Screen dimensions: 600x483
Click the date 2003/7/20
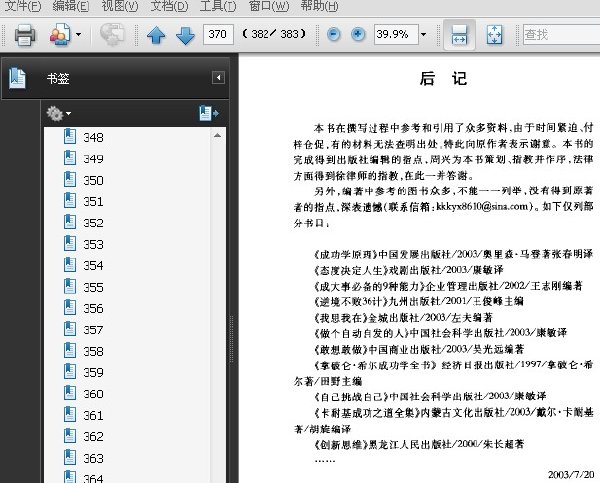pyautogui.click(x=571, y=475)
